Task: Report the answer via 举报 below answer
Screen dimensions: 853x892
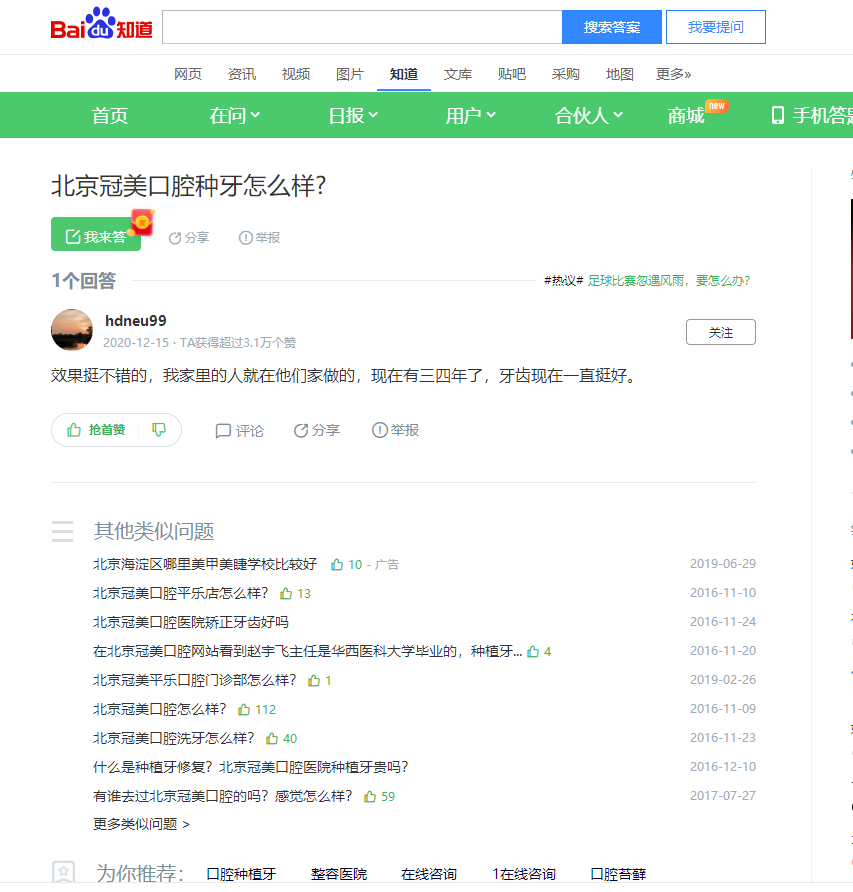Action: click(395, 431)
